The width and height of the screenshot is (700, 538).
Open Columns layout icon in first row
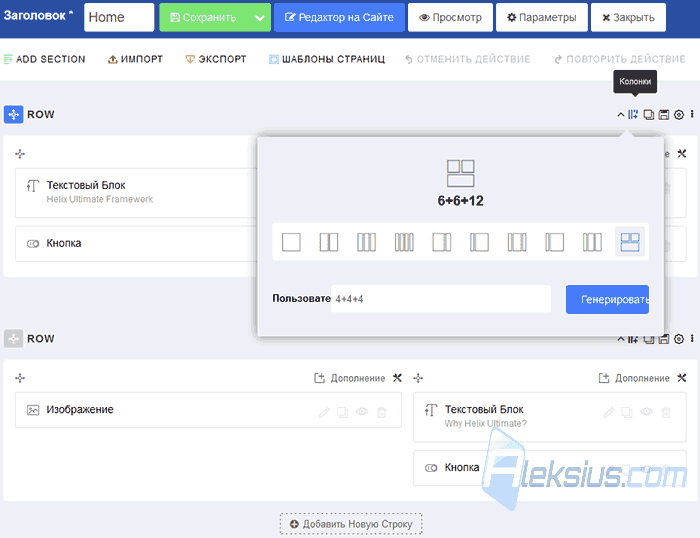pyautogui.click(x=633, y=115)
